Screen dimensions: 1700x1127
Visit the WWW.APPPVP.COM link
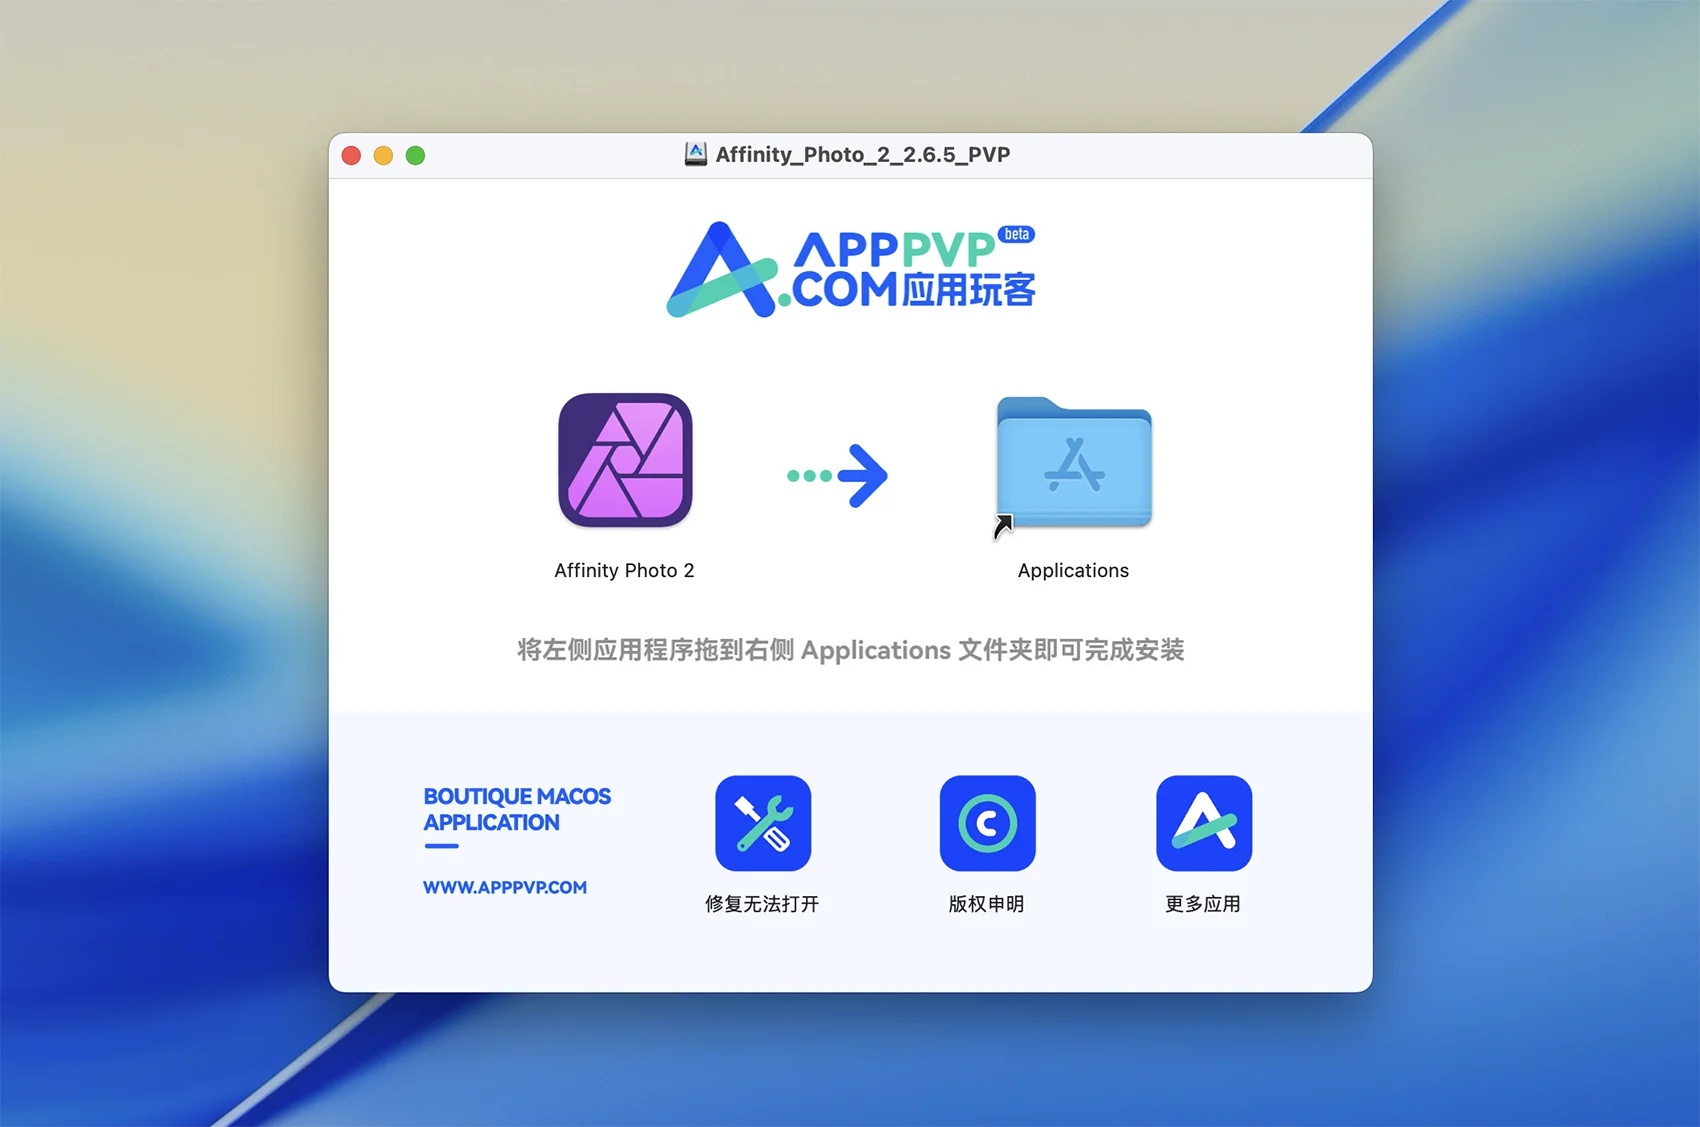tap(505, 887)
